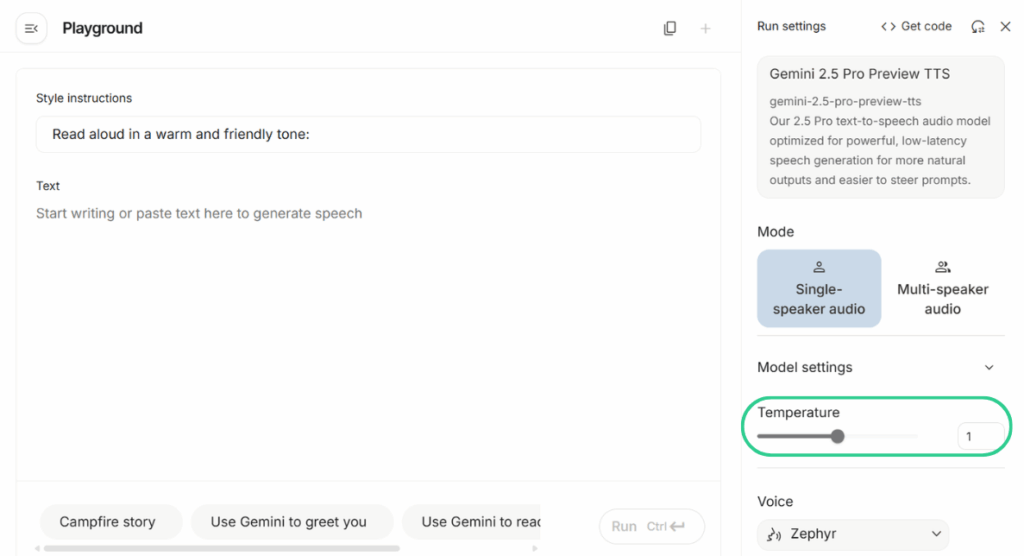1024x556 pixels.
Task: Select the Use Gemini to greet you chip
Action: pos(289,522)
